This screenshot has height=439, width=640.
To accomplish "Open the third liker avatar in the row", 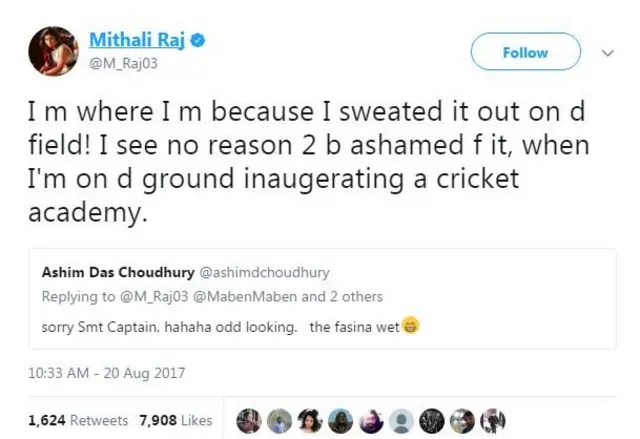I will click(311, 421).
